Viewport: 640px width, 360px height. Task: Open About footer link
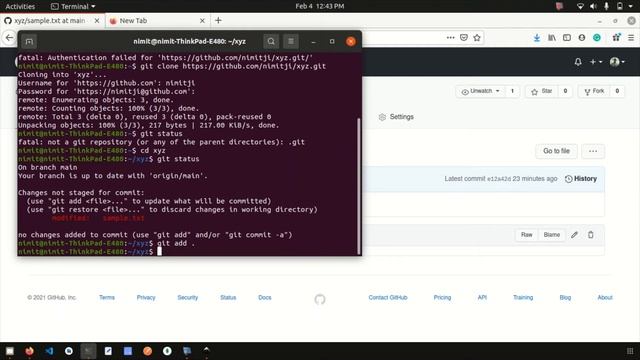[605, 298]
